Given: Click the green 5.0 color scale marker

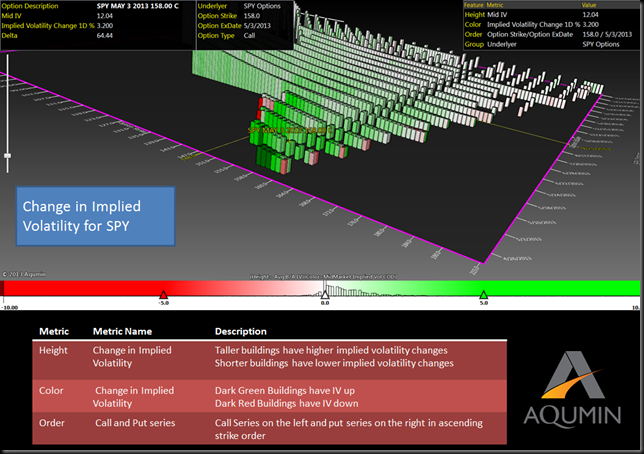Looking at the screenshot, I should [x=483, y=294].
